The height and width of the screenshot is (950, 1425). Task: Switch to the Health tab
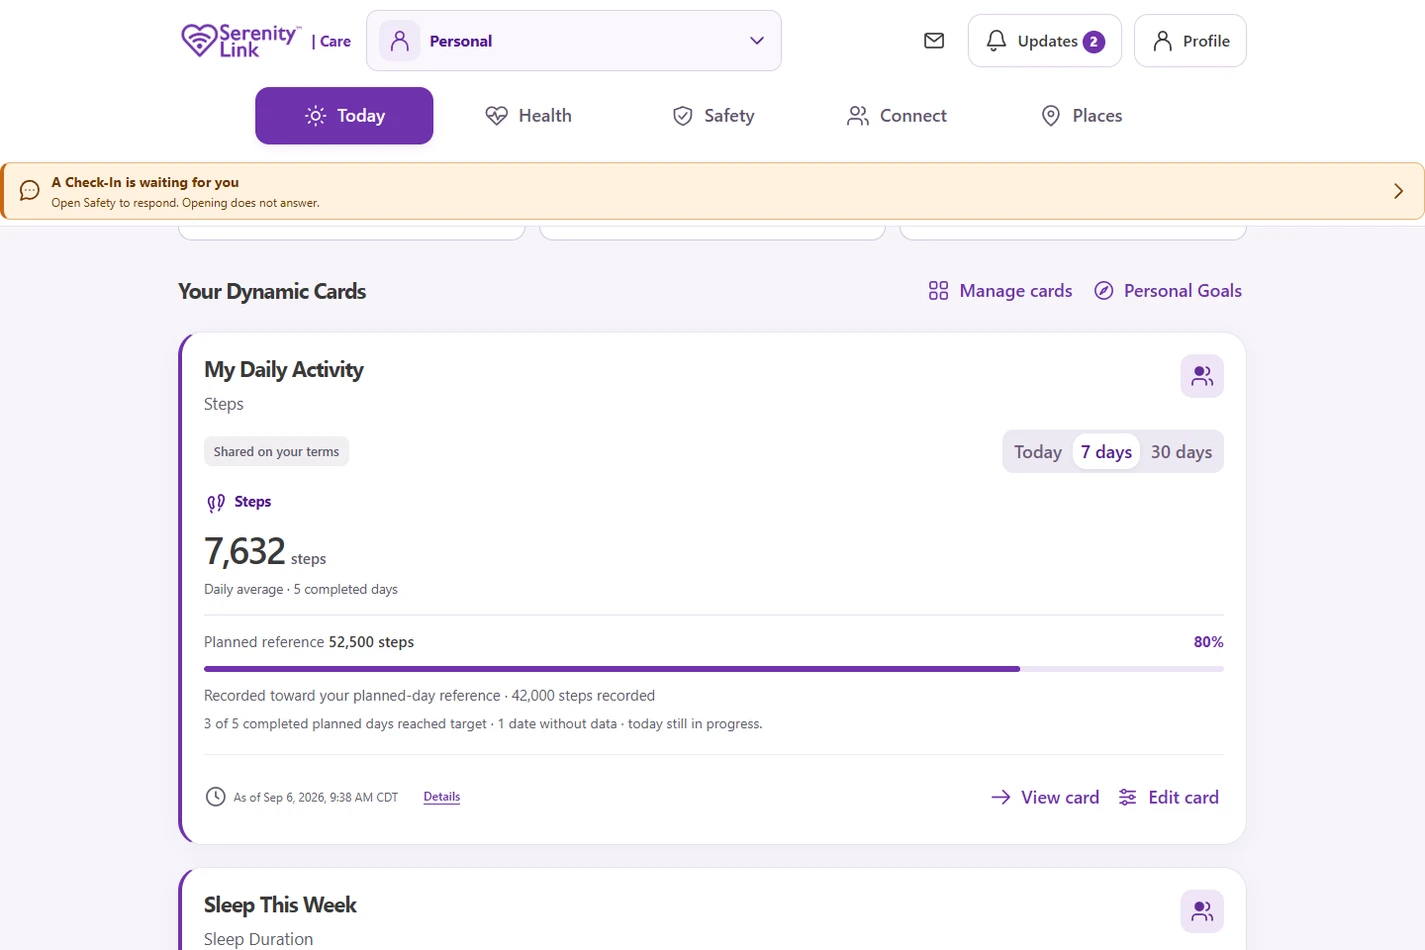(528, 116)
